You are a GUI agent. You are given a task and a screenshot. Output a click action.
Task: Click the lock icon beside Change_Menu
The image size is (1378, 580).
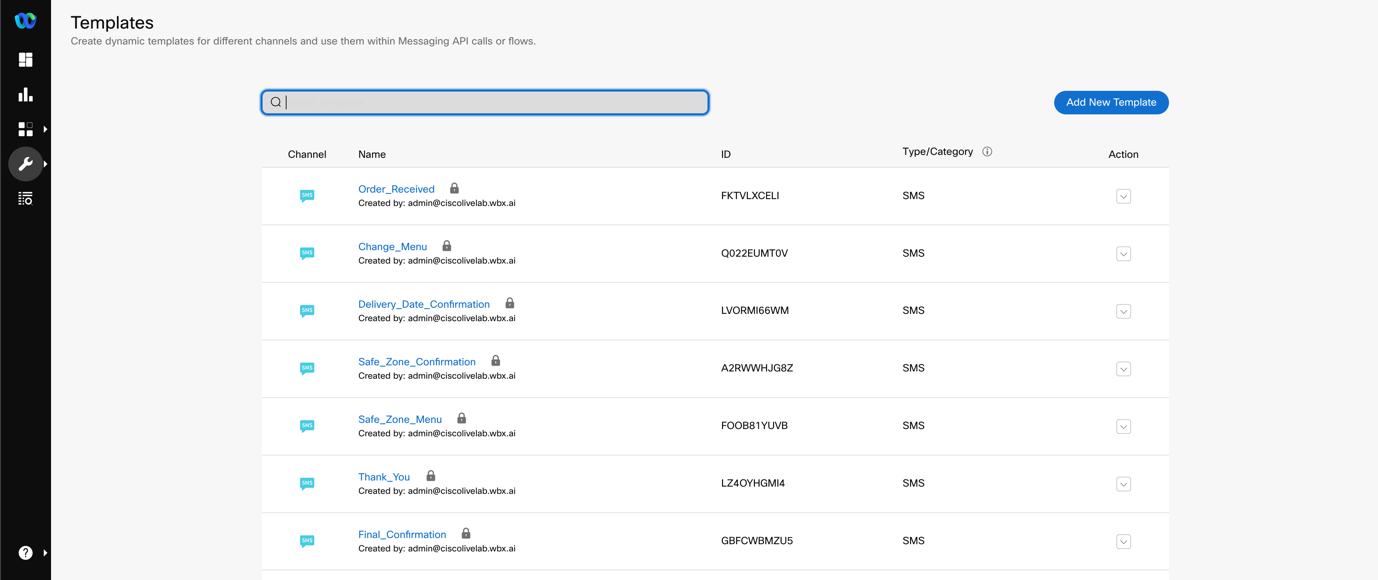[447, 246]
